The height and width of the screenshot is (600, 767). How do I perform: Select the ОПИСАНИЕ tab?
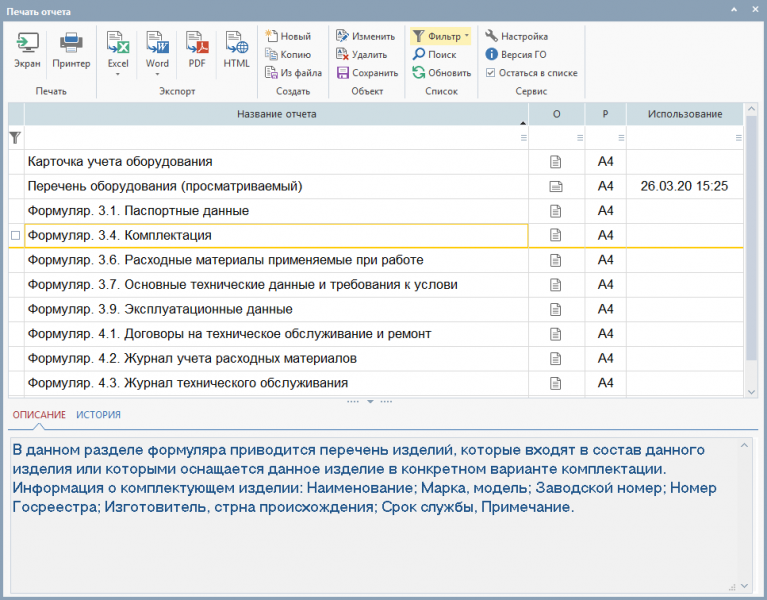[x=39, y=415]
